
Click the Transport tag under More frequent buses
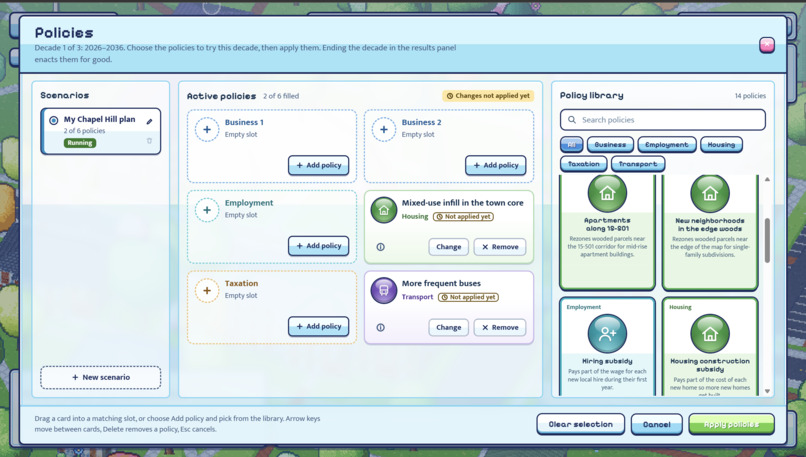(417, 297)
